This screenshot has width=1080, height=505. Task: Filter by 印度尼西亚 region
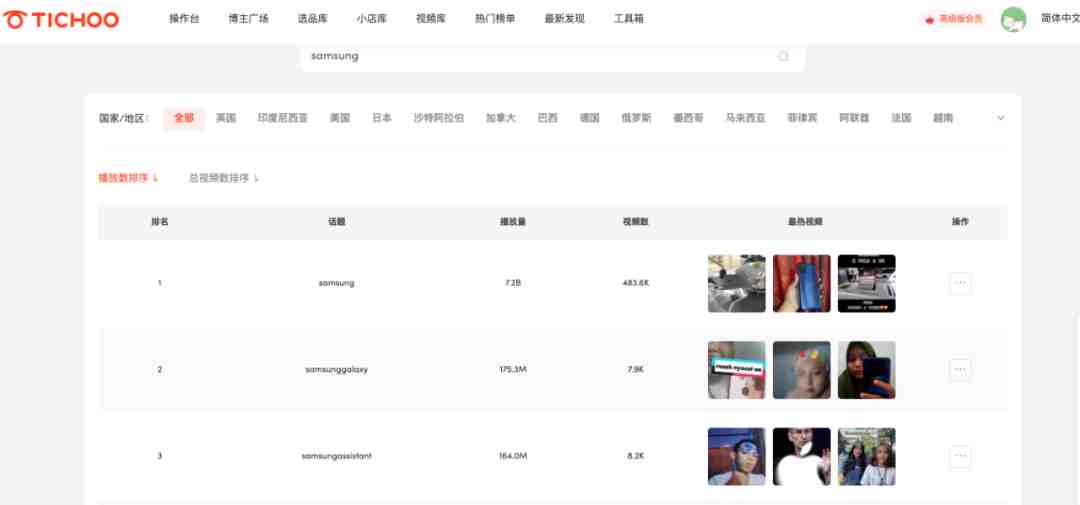pyautogui.click(x=282, y=118)
